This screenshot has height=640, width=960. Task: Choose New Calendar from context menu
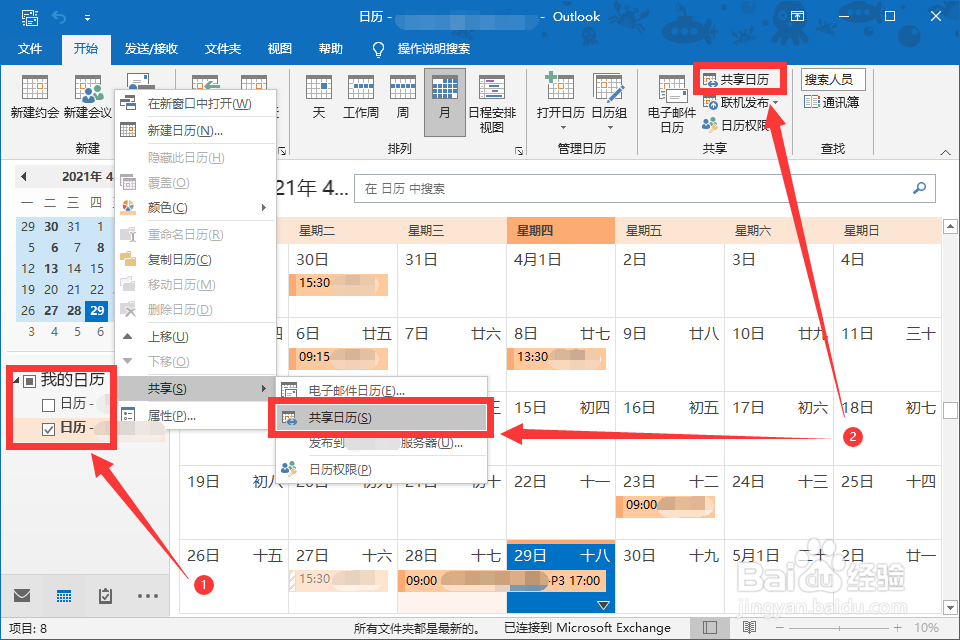pos(196,130)
